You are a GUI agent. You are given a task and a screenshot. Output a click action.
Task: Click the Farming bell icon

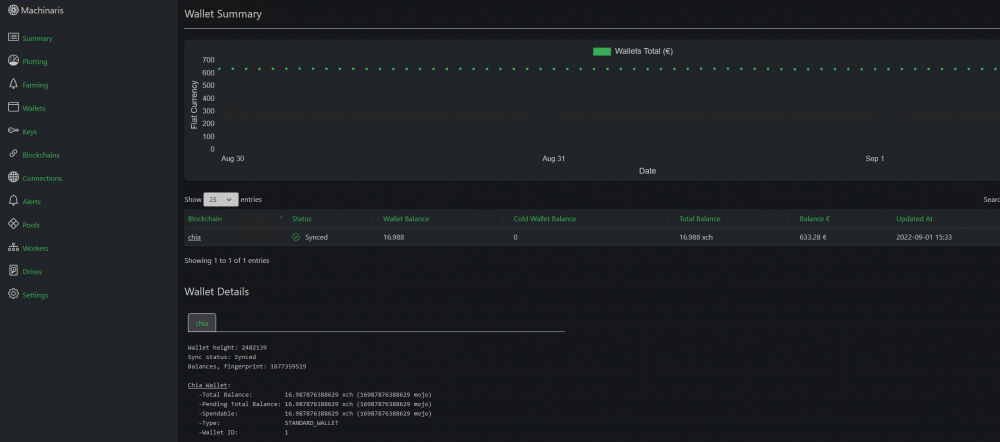tap(13, 84)
